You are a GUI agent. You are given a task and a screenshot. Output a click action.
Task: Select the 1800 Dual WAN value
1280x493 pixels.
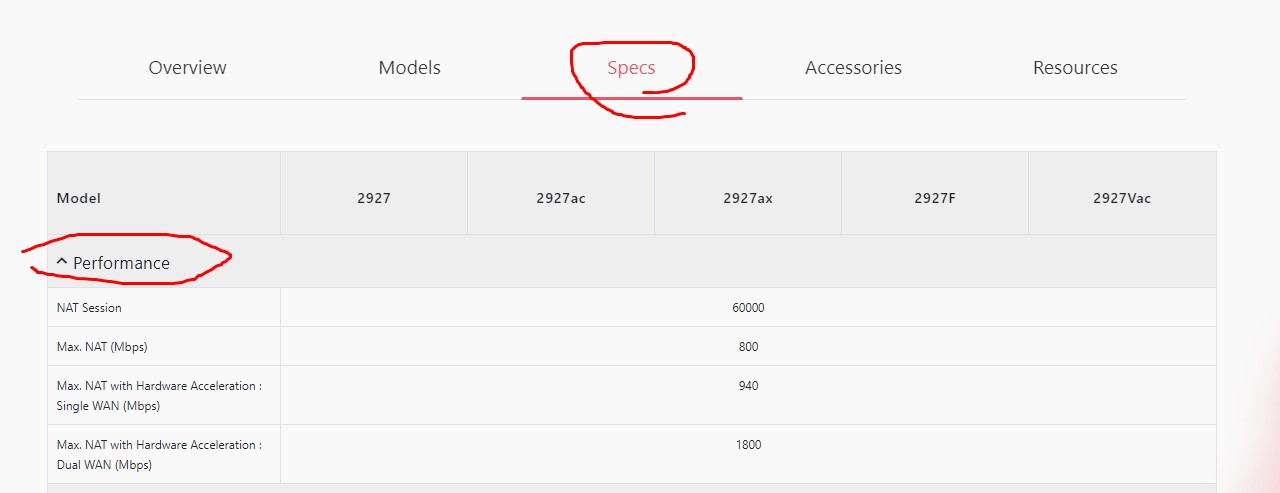tap(748, 445)
